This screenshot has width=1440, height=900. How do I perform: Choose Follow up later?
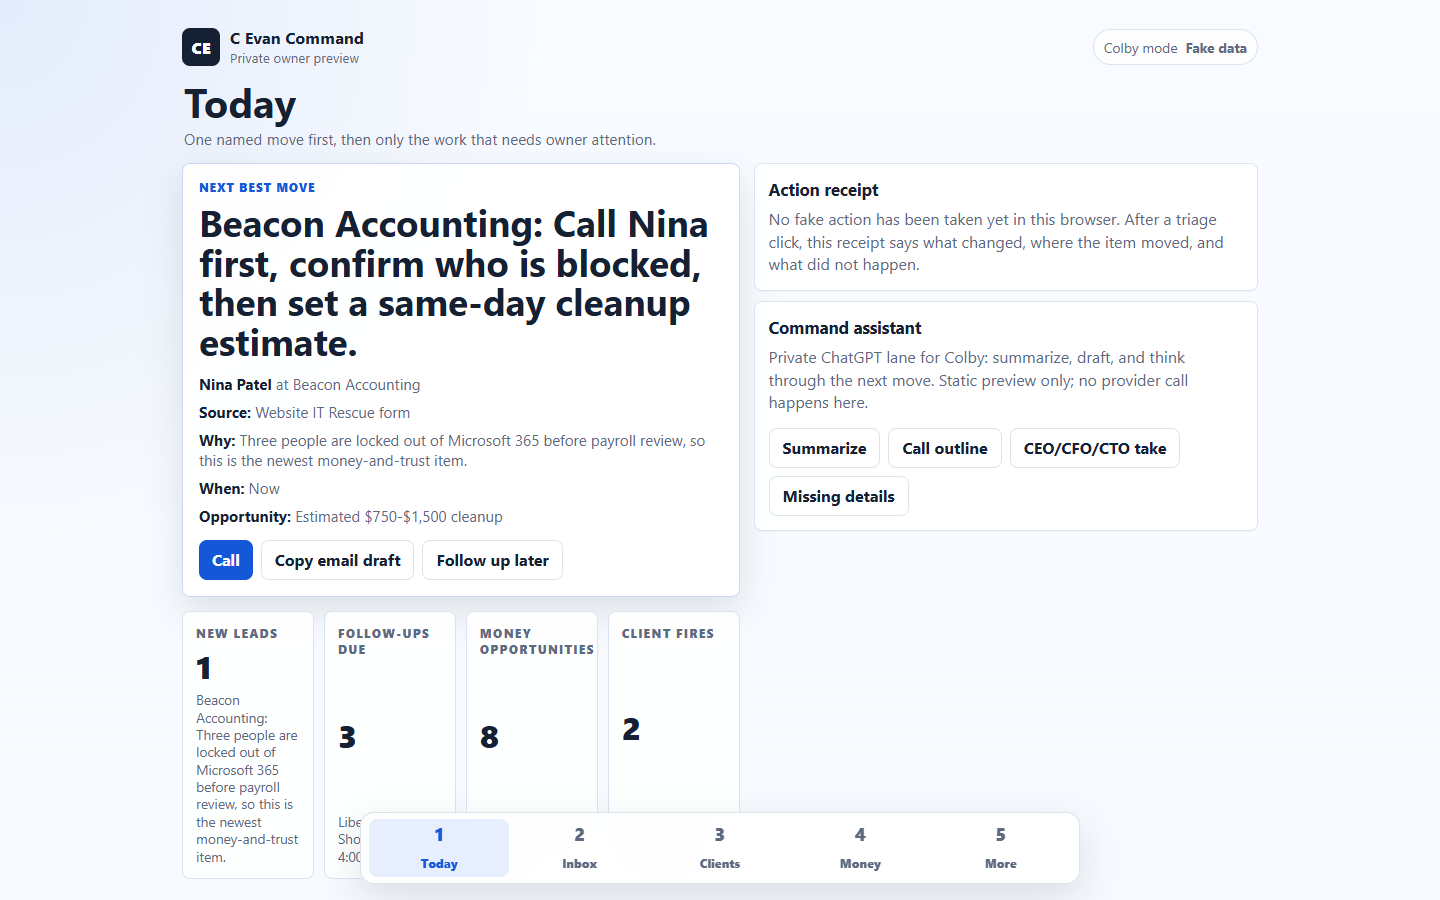pyautogui.click(x=492, y=560)
